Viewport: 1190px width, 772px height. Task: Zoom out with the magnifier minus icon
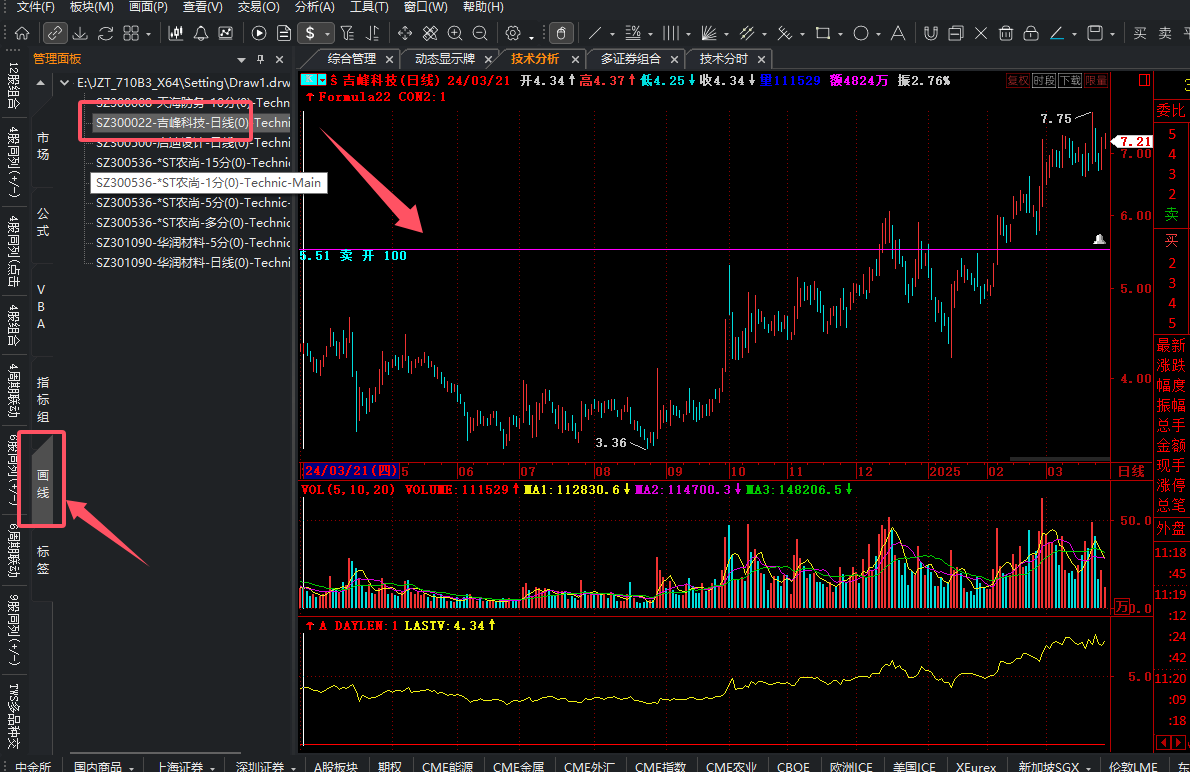coord(480,33)
